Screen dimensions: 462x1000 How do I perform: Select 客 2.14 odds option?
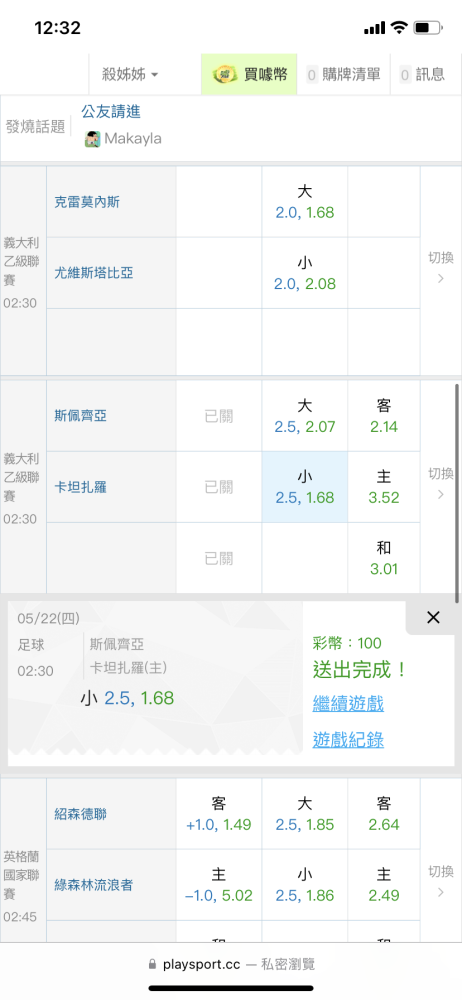(x=384, y=416)
